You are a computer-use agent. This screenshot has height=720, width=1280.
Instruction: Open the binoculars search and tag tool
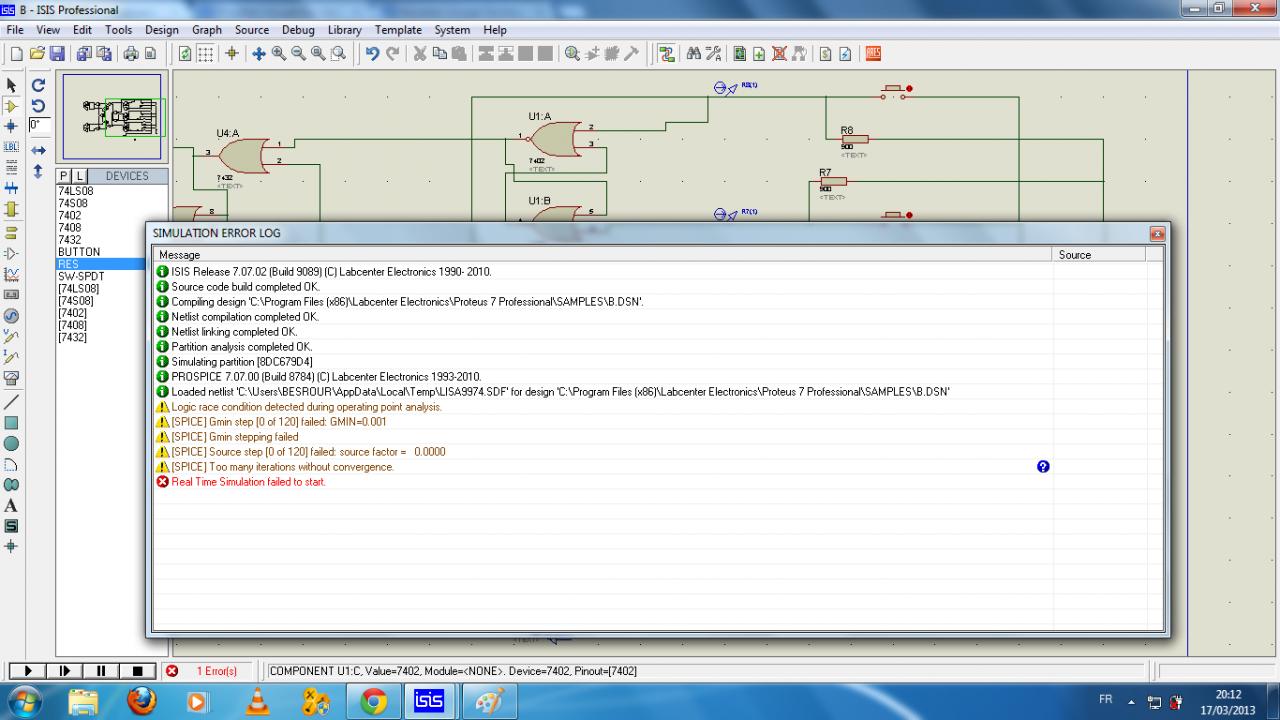click(692, 53)
